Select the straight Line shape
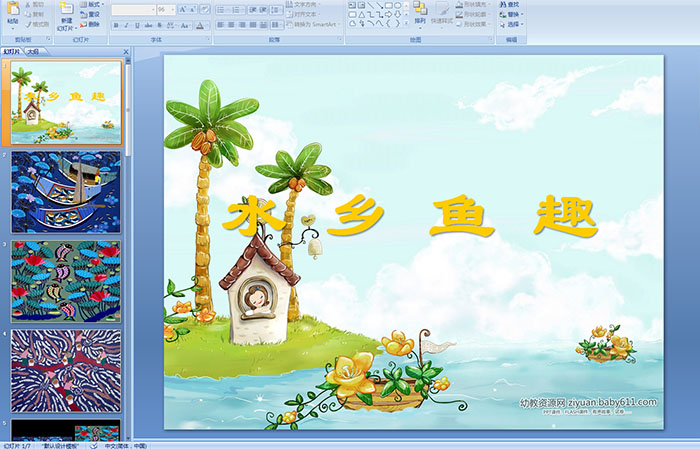 (371, 5)
